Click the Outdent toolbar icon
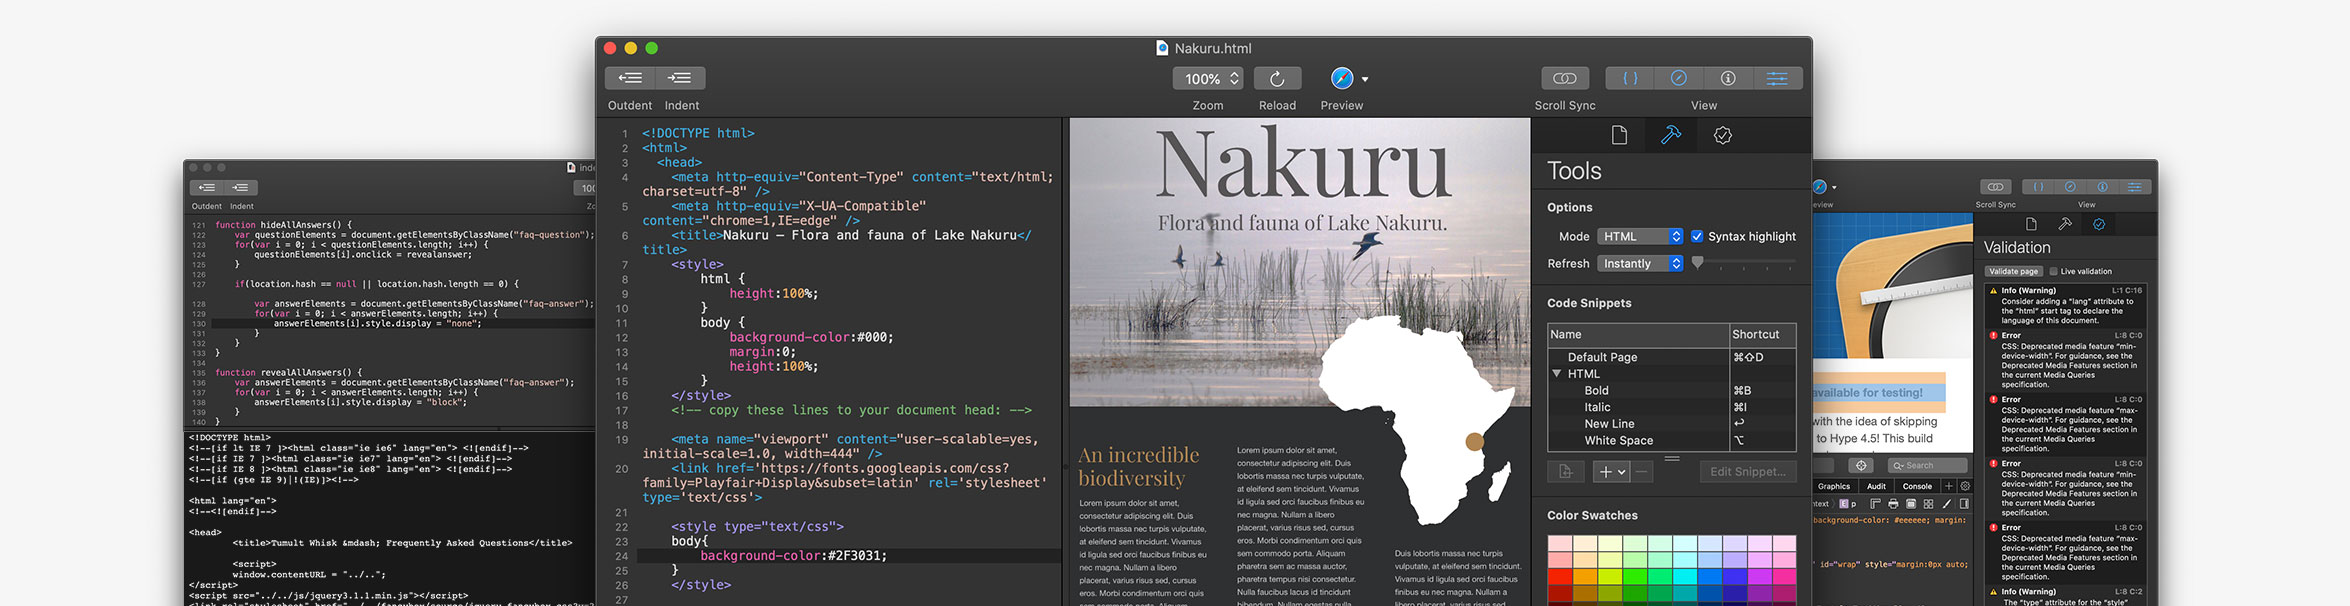The image size is (2350, 606). click(x=630, y=78)
